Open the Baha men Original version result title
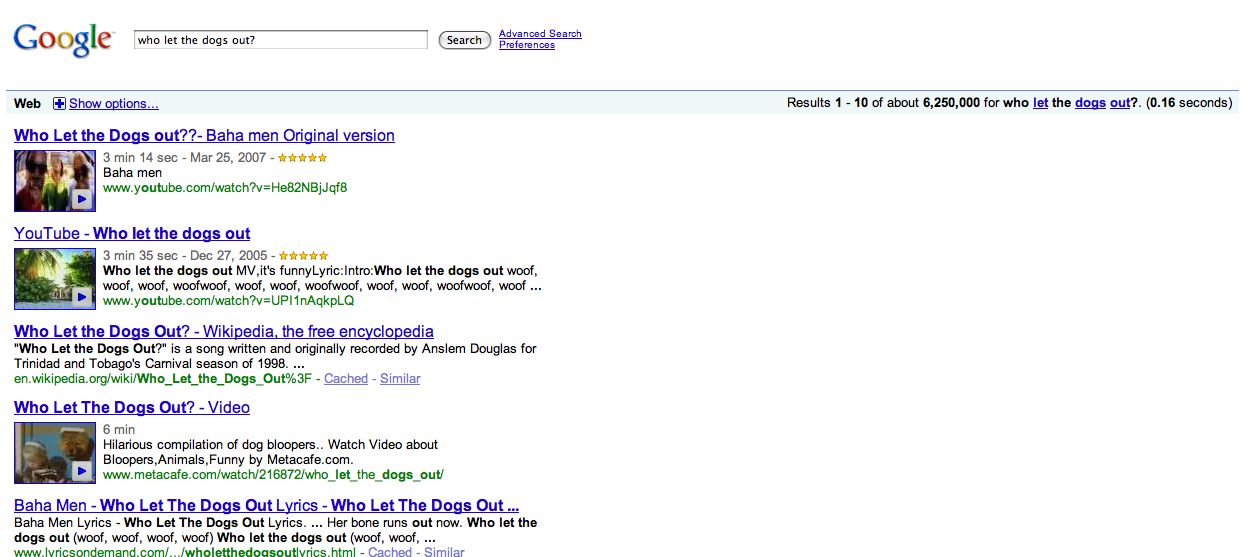This screenshot has width=1245, height=557. click(x=204, y=136)
